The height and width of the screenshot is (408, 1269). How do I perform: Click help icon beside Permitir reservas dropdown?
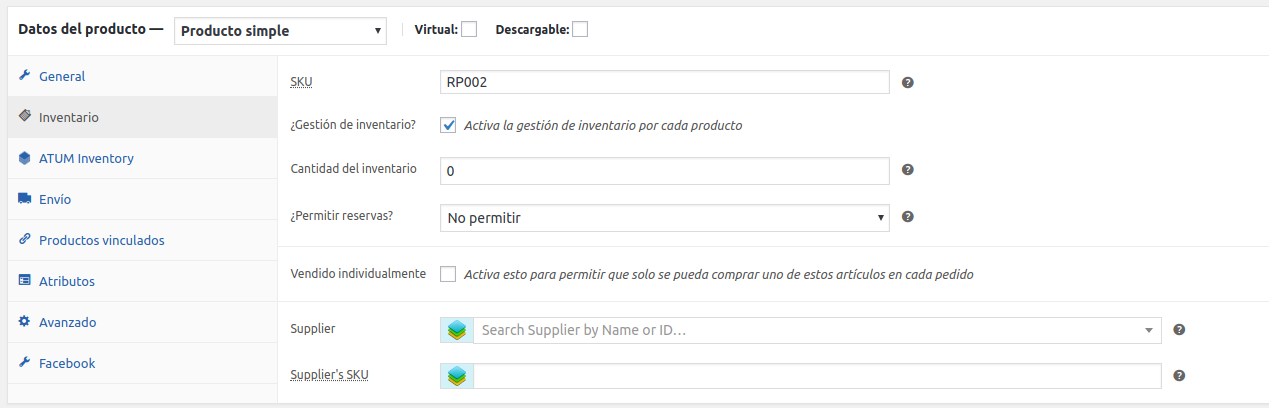coord(908,216)
